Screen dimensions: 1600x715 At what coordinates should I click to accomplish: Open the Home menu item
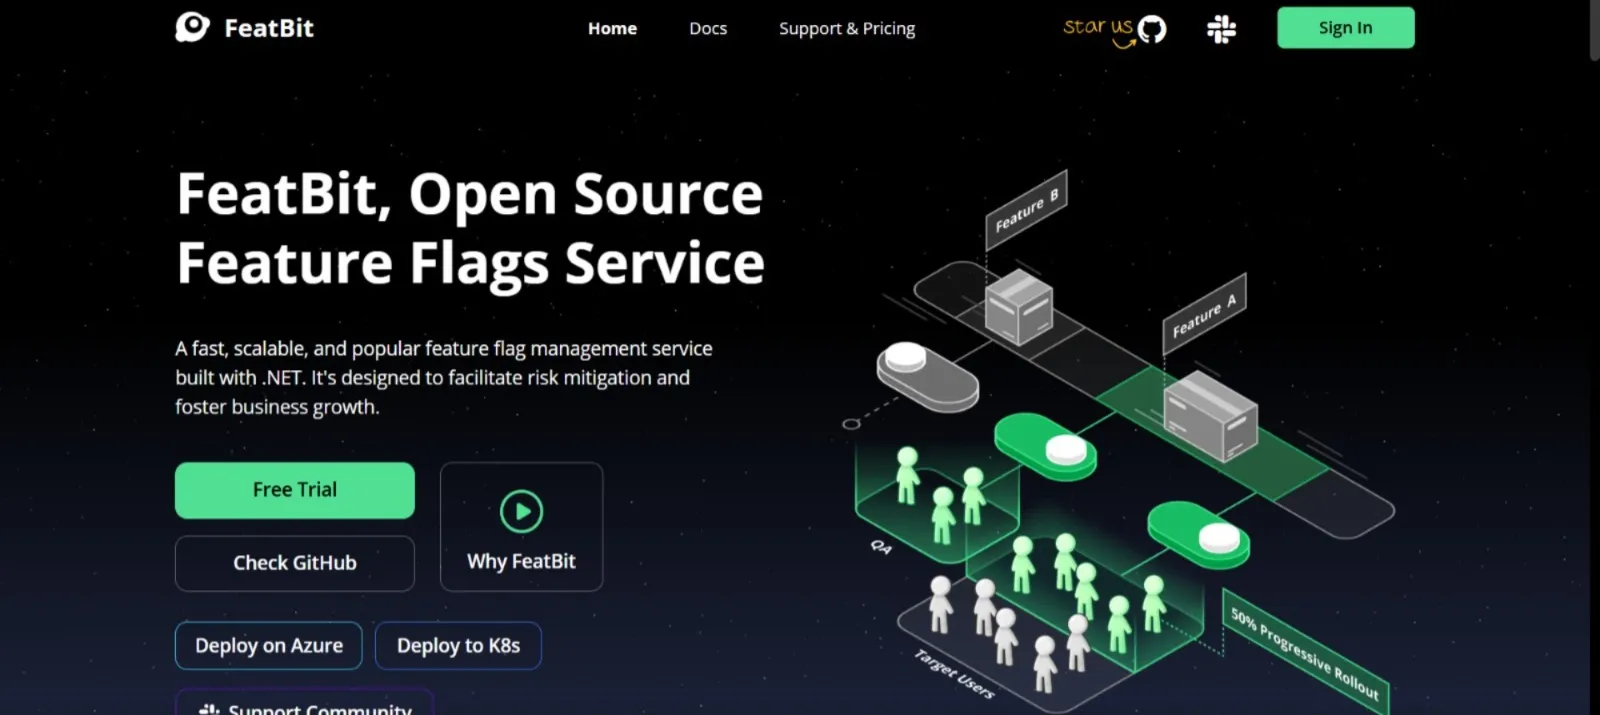612,29
